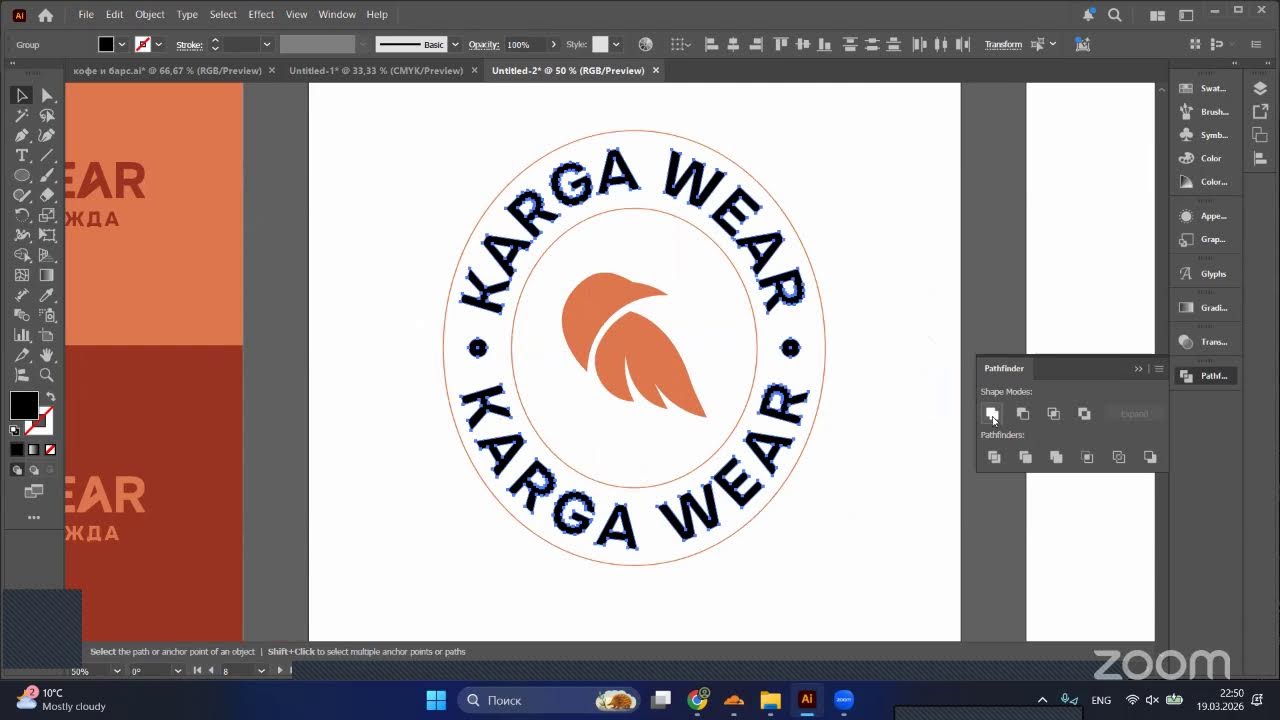Screen dimensions: 1280x720
Task: Switch to Gradient mode below fill box
Action: [x=33, y=450]
